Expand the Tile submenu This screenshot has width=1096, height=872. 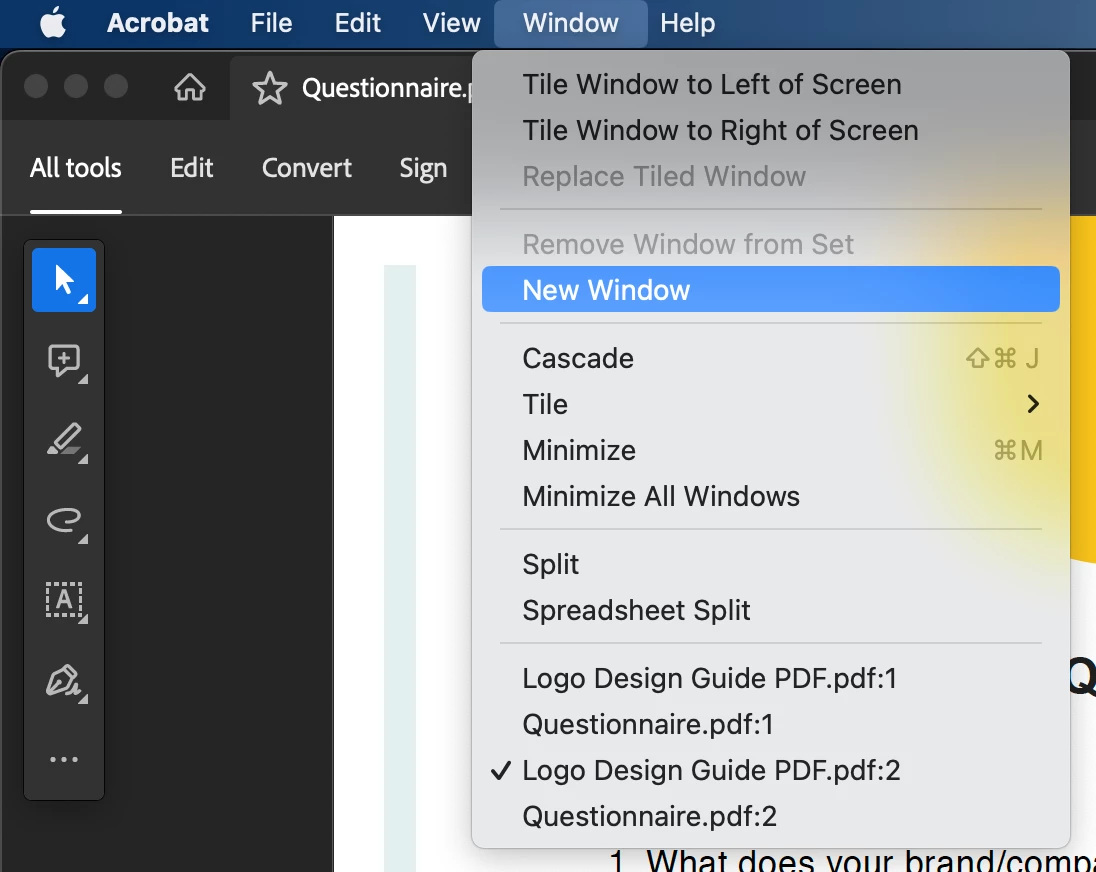pos(771,405)
